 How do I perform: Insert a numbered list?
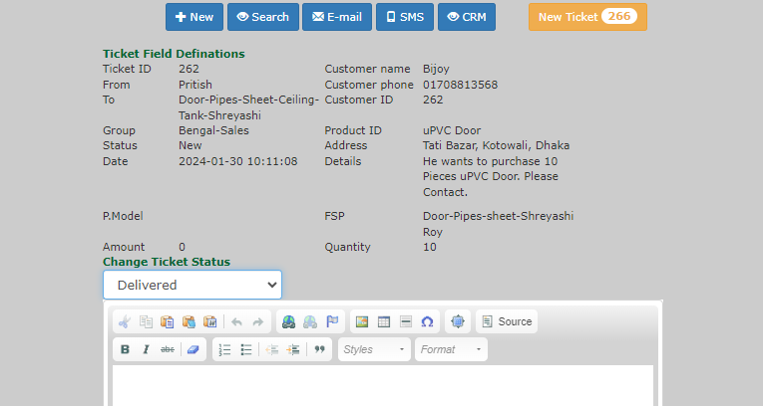[225, 350]
